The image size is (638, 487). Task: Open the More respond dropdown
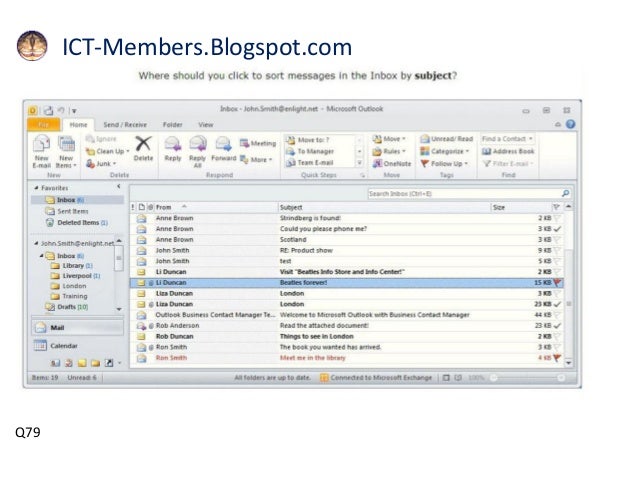(256, 159)
